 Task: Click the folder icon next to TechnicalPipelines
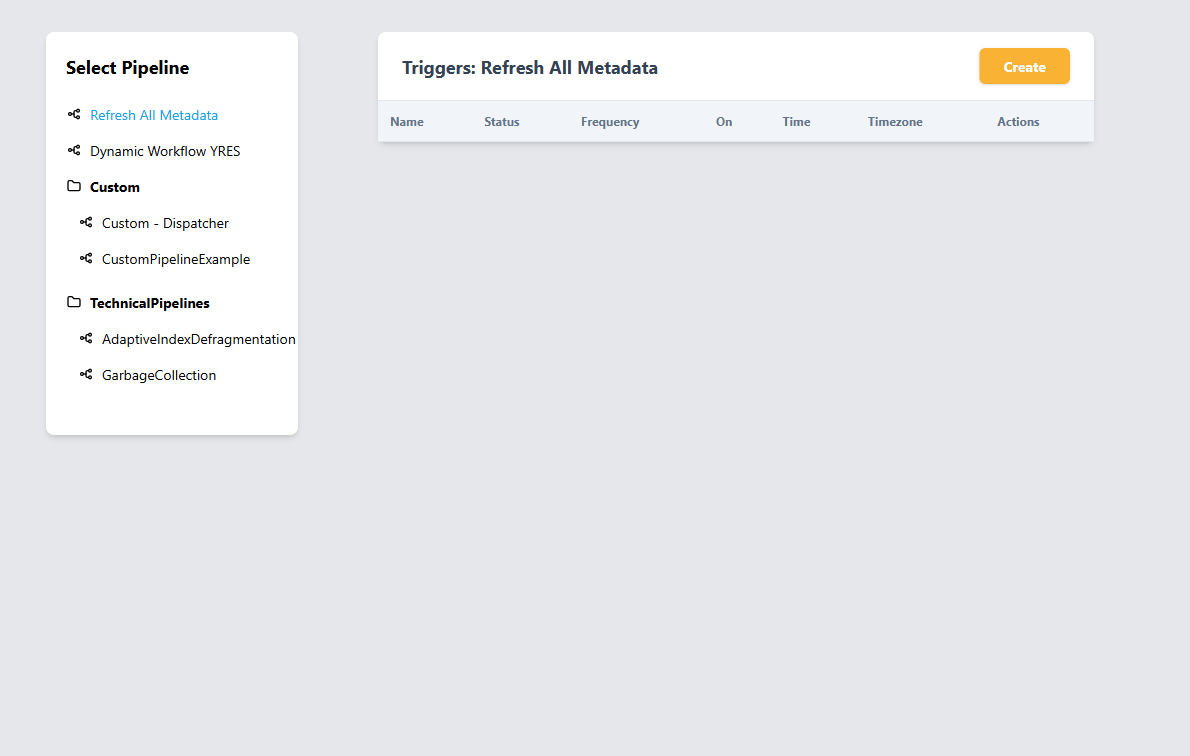tap(74, 302)
